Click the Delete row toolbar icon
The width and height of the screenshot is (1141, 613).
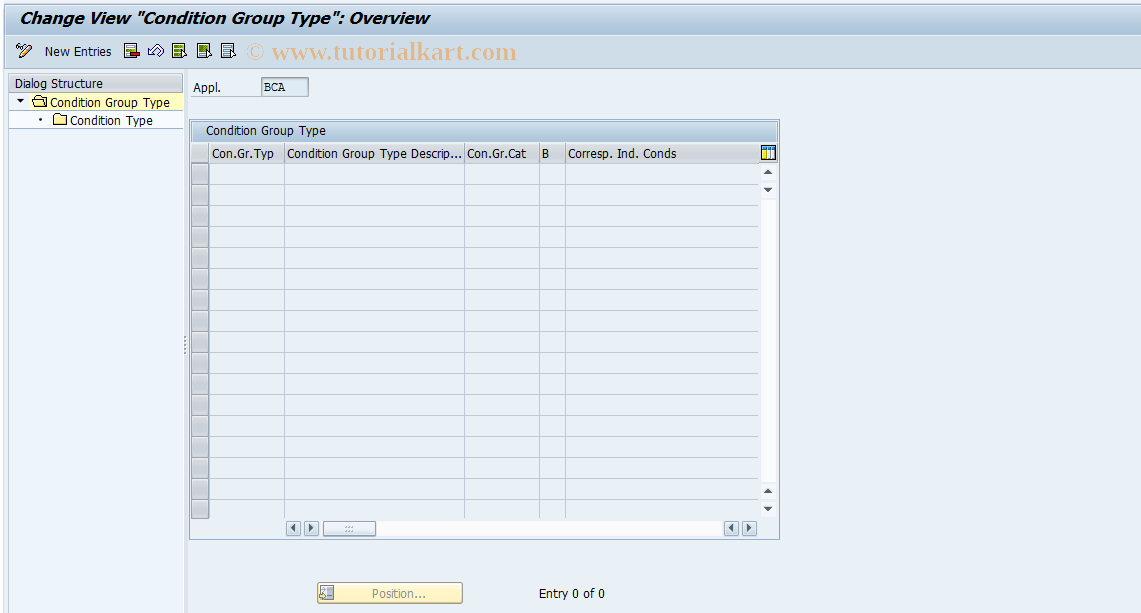click(132, 51)
